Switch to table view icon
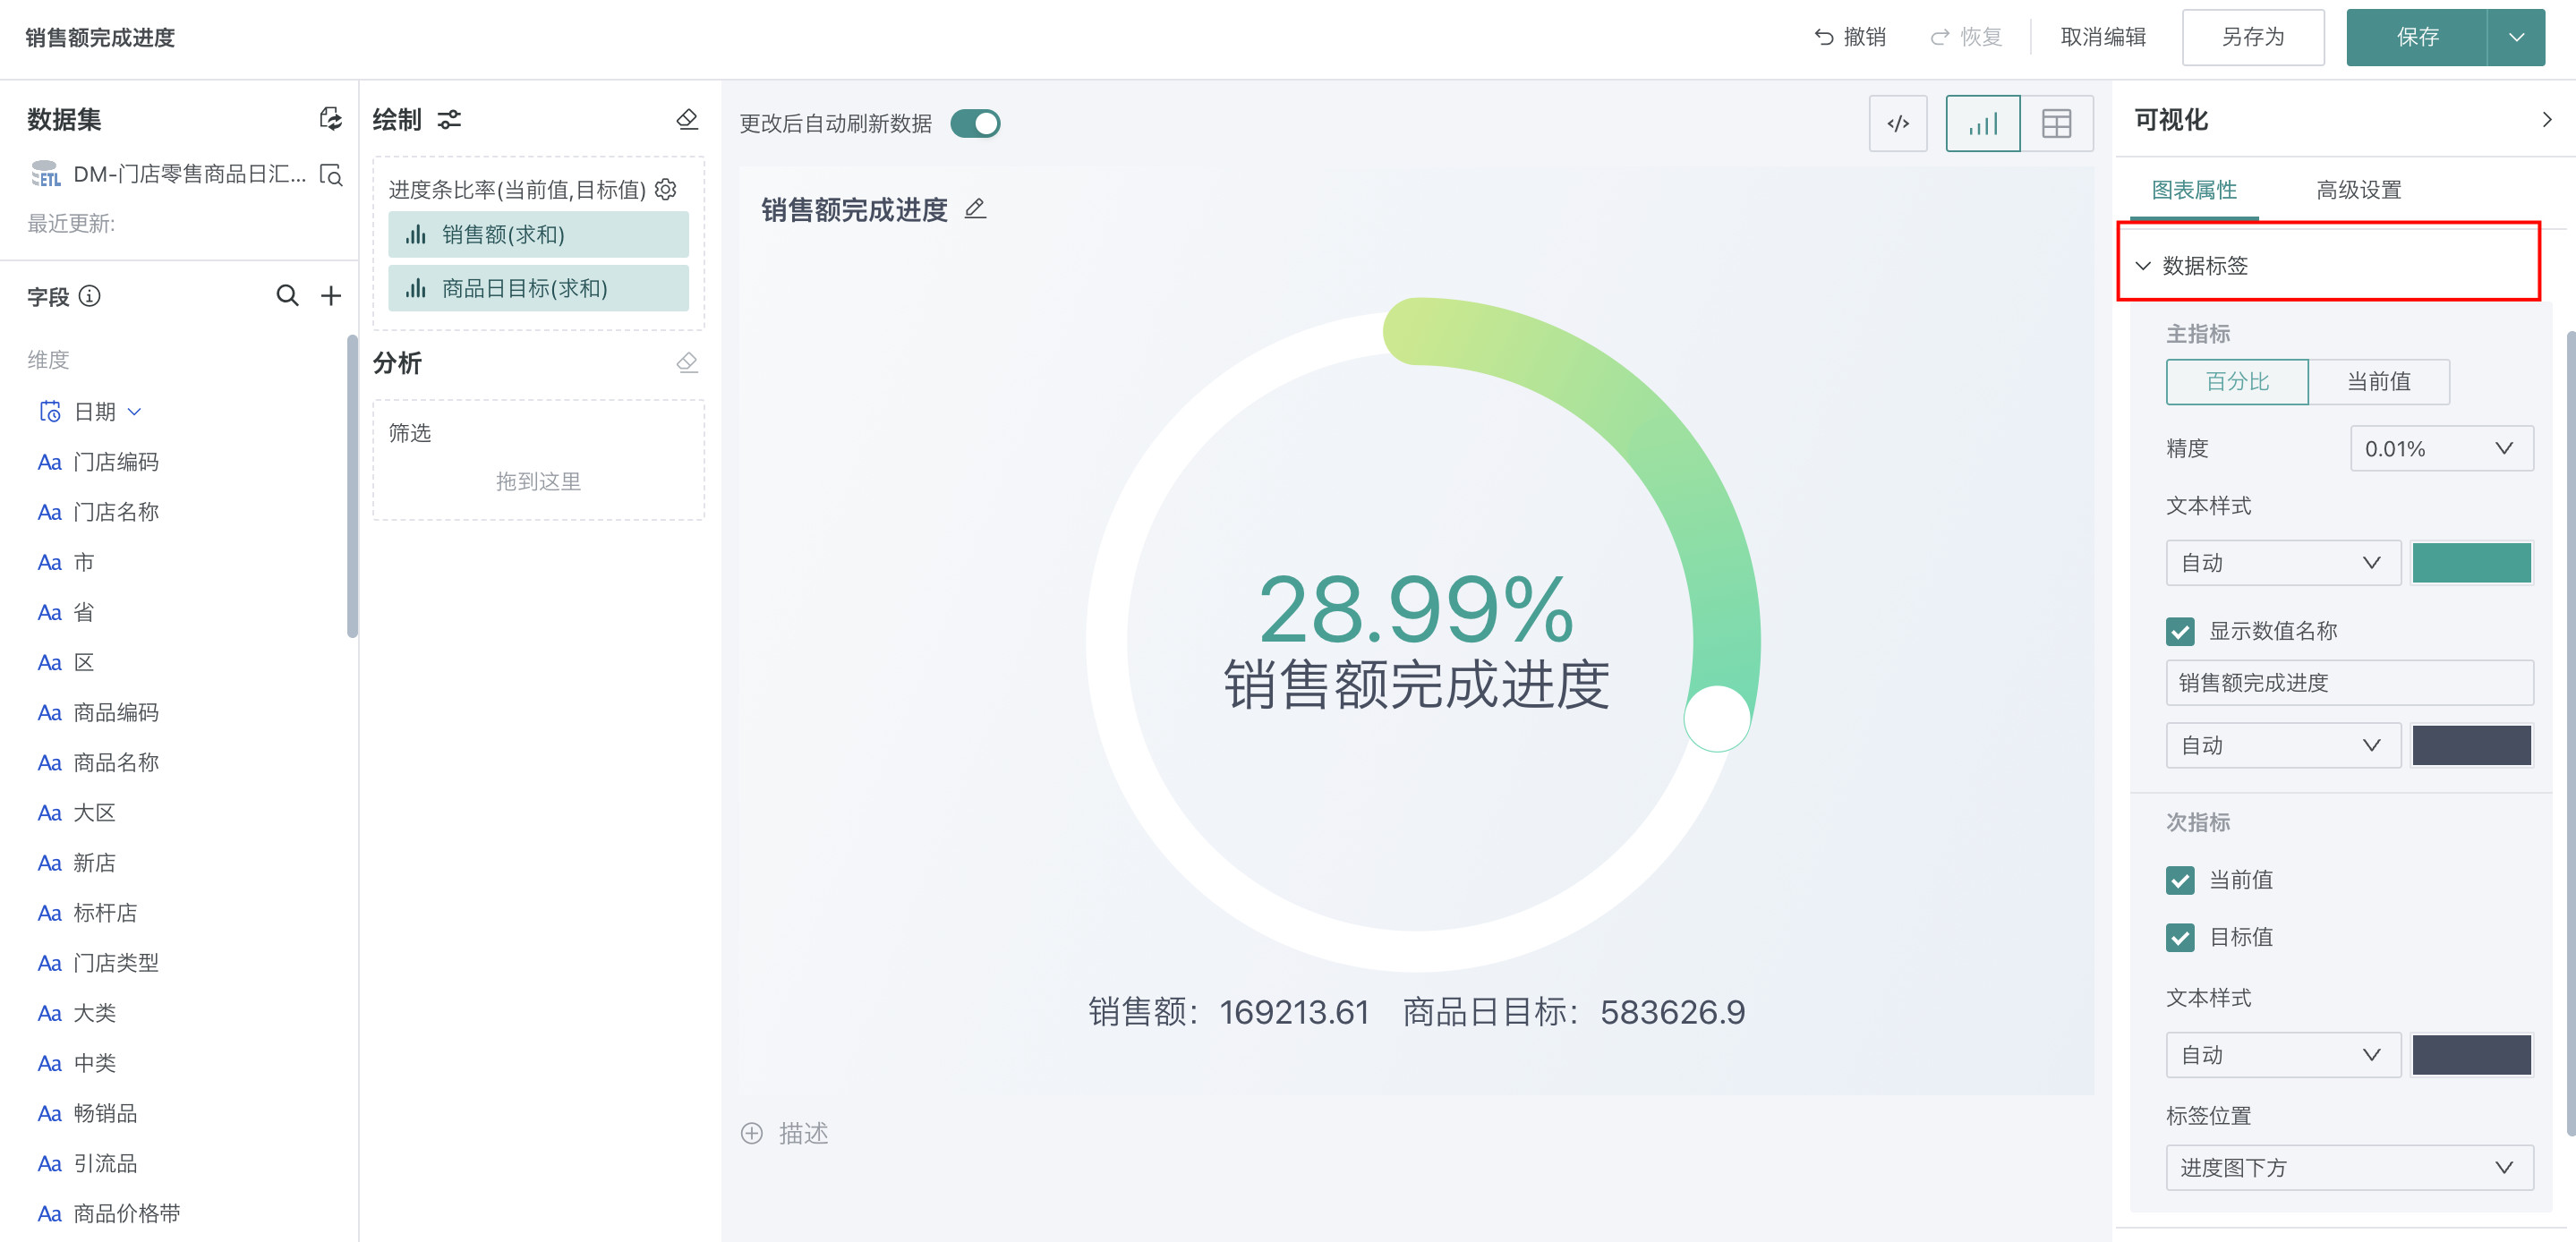 2056,124
